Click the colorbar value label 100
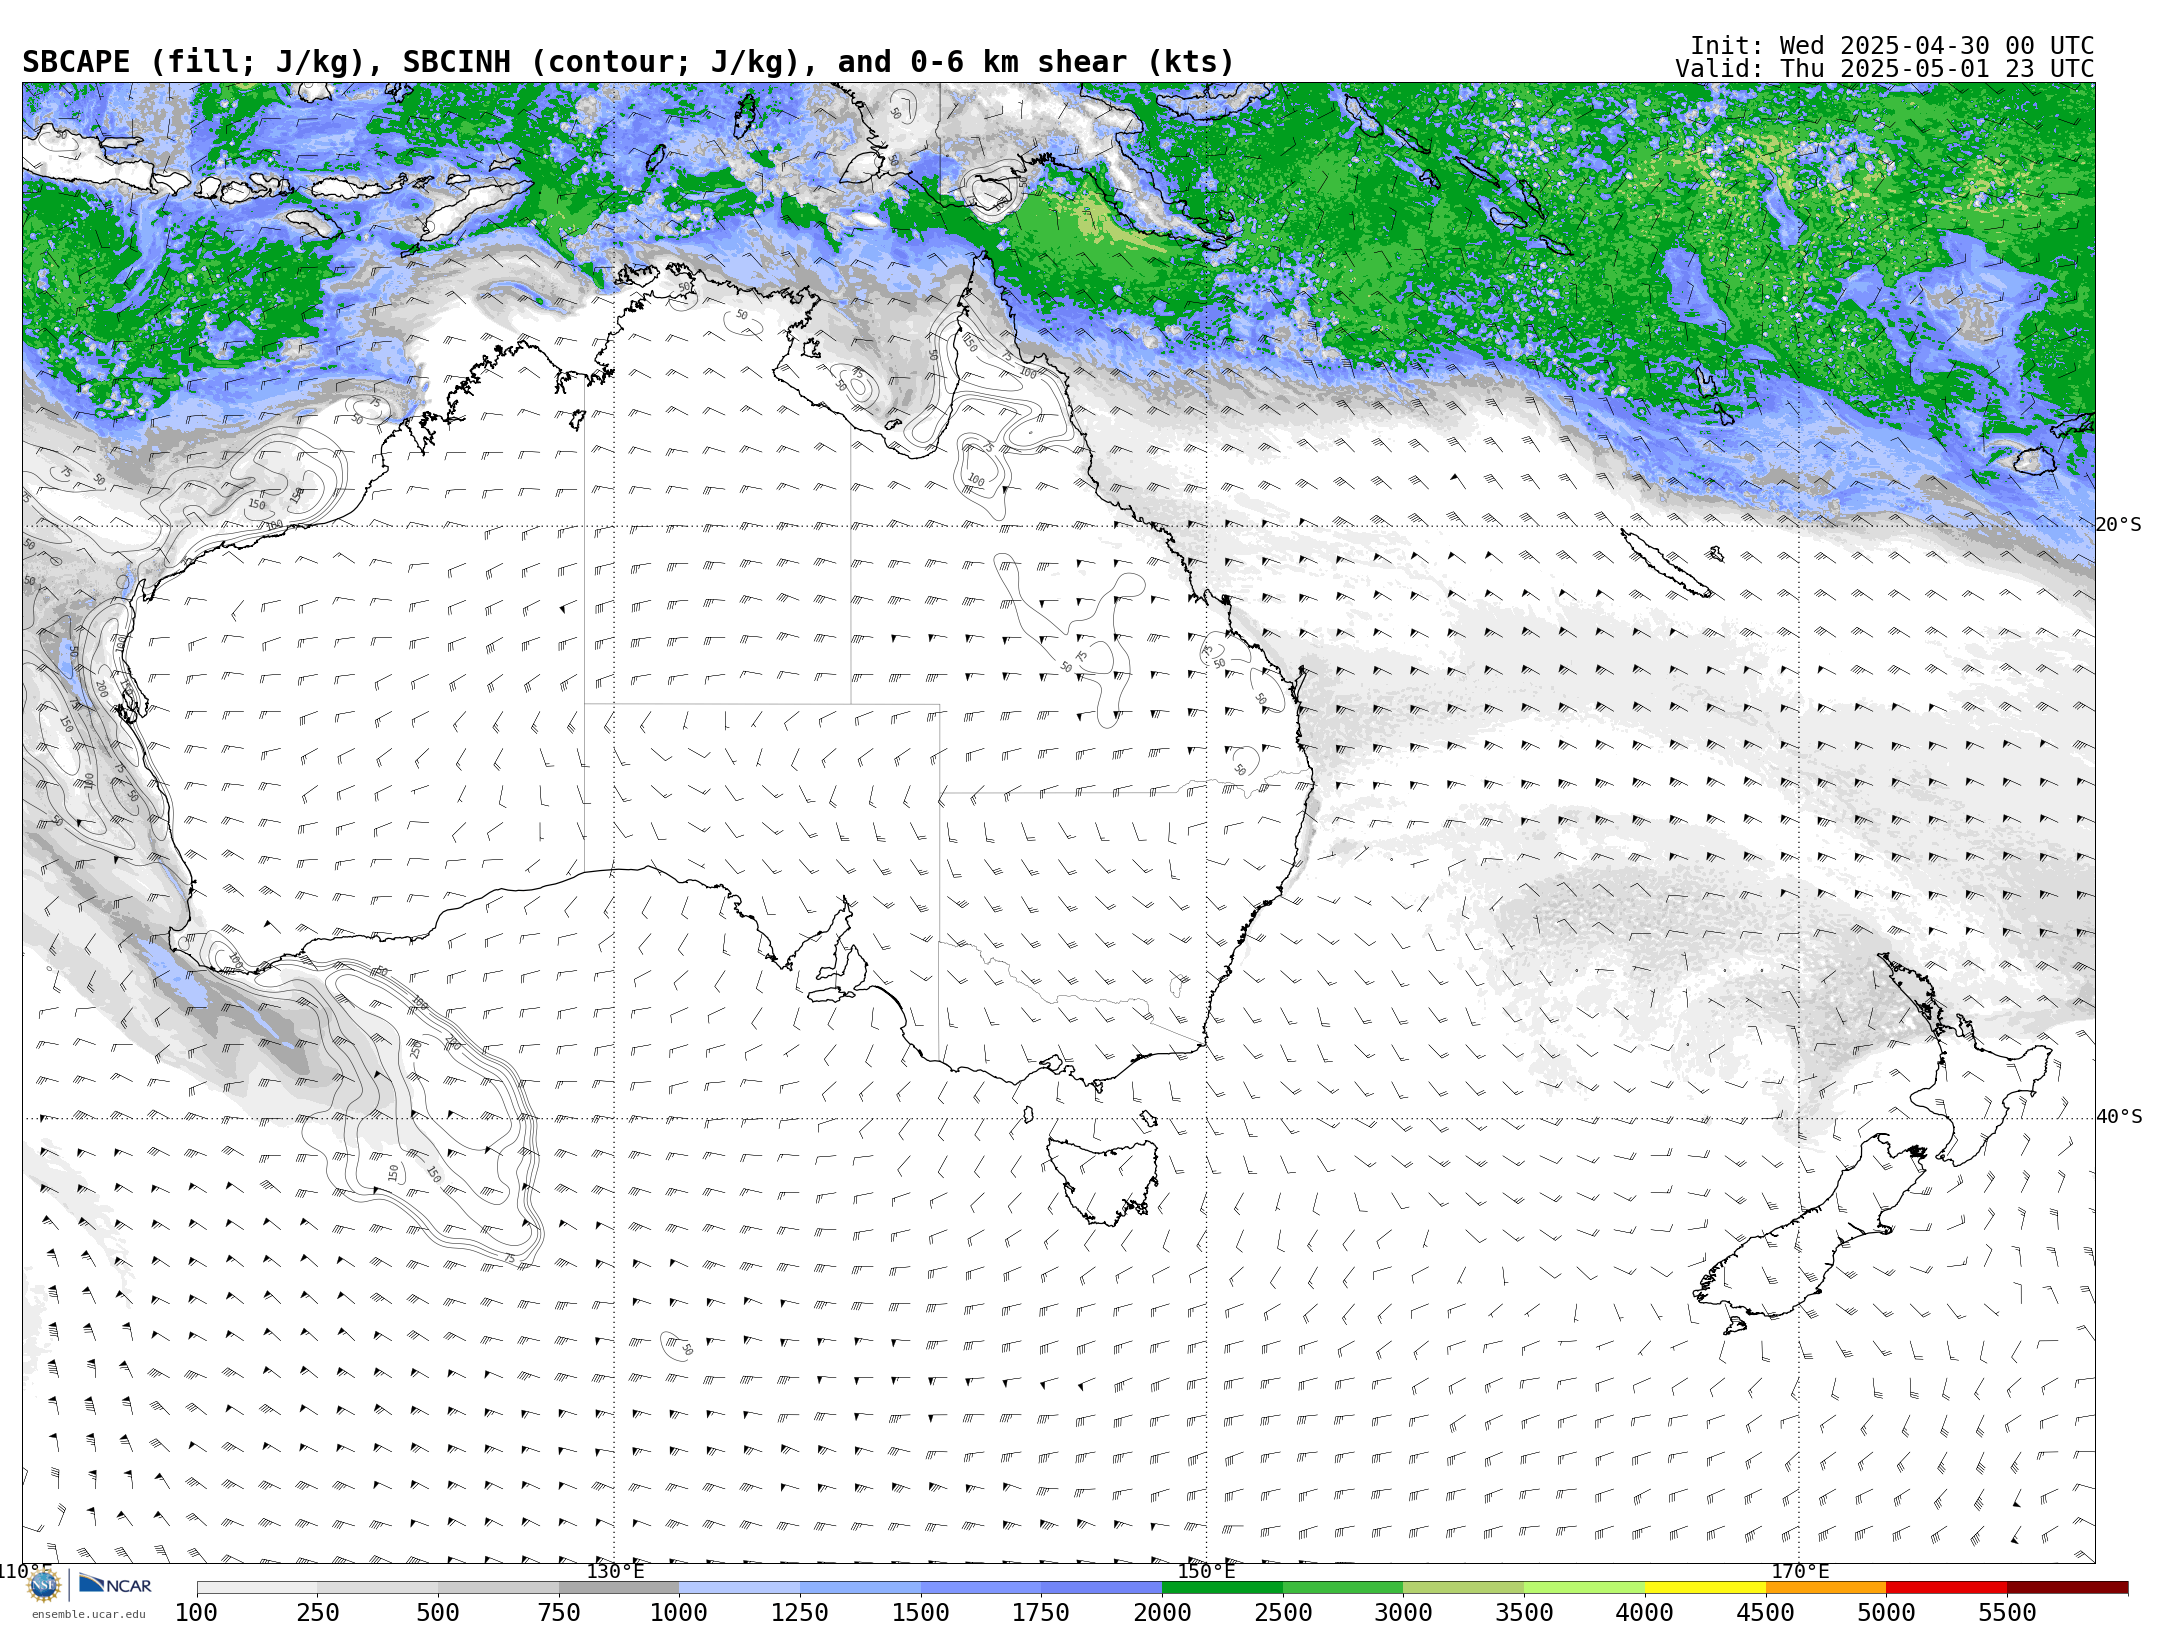Screen dimensions: 2160x1626 pyautogui.click(x=197, y=1612)
